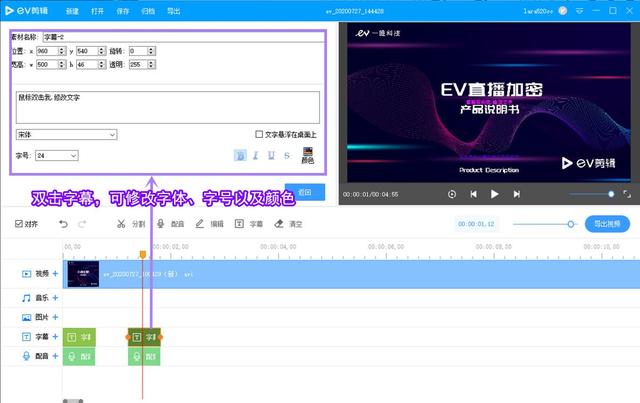640x403 pixels.
Task: Toggle the 对齐 snap checkbox
Action: pos(19,224)
